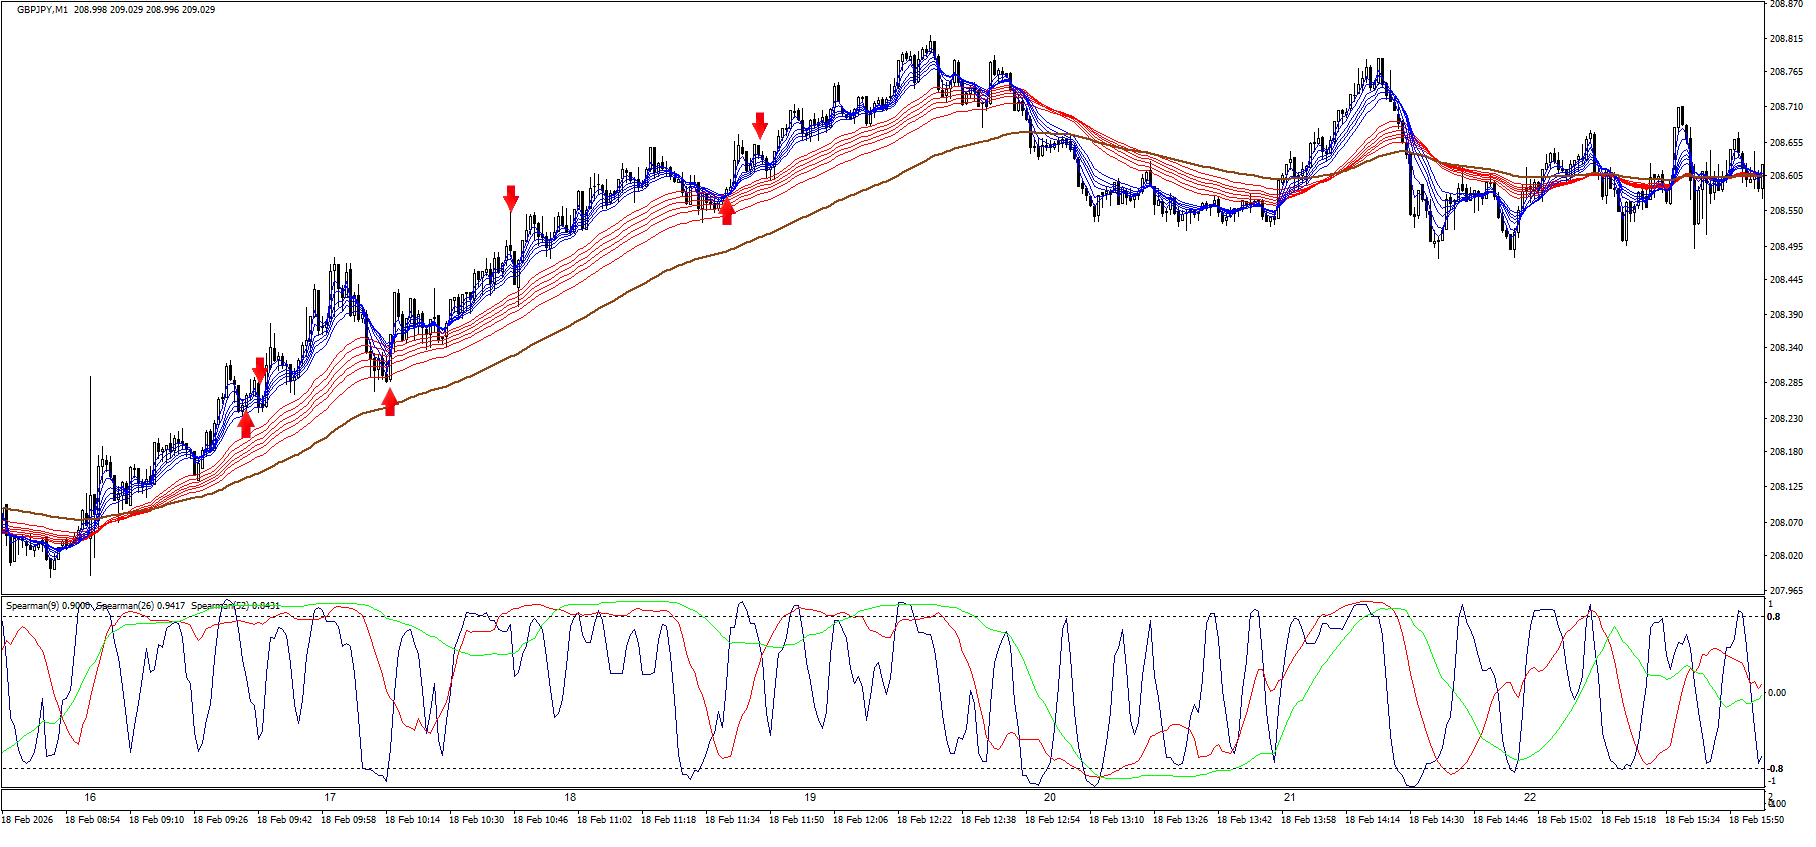Click the first red up arrow signal
The image size is (1816, 847).
[x=246, y=424]
